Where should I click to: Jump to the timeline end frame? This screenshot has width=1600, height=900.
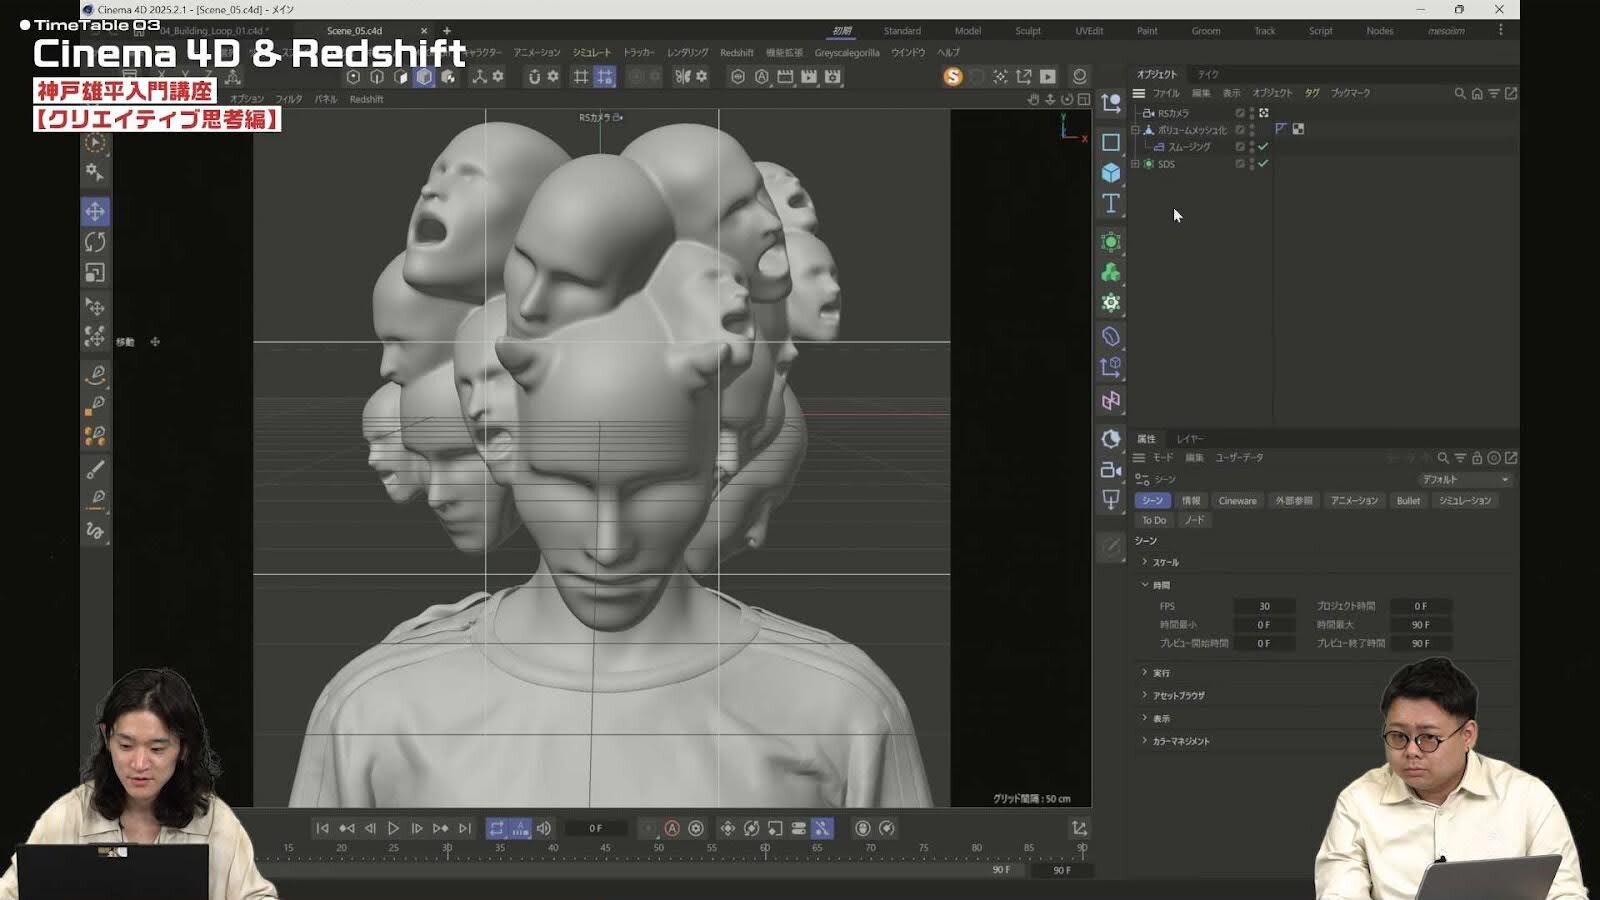click(465, 828)
